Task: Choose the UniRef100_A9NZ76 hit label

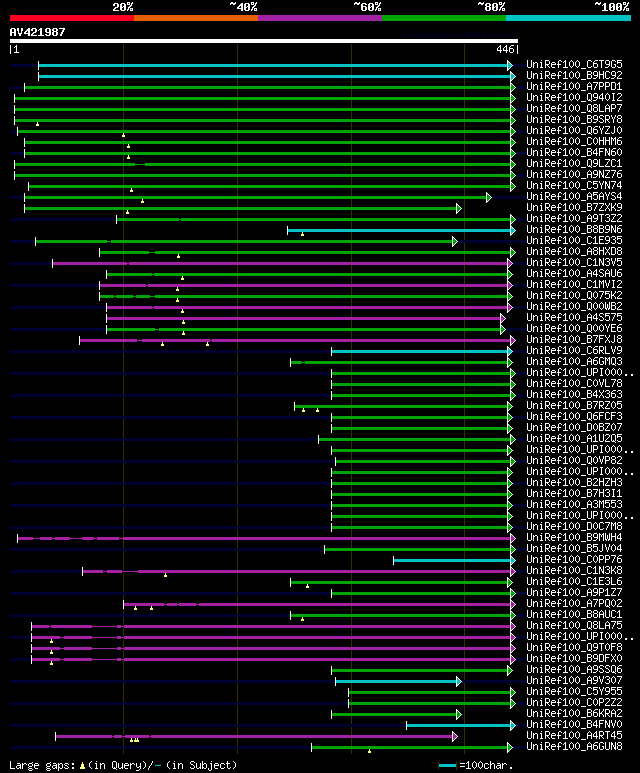Action: [x=574, y=175]
